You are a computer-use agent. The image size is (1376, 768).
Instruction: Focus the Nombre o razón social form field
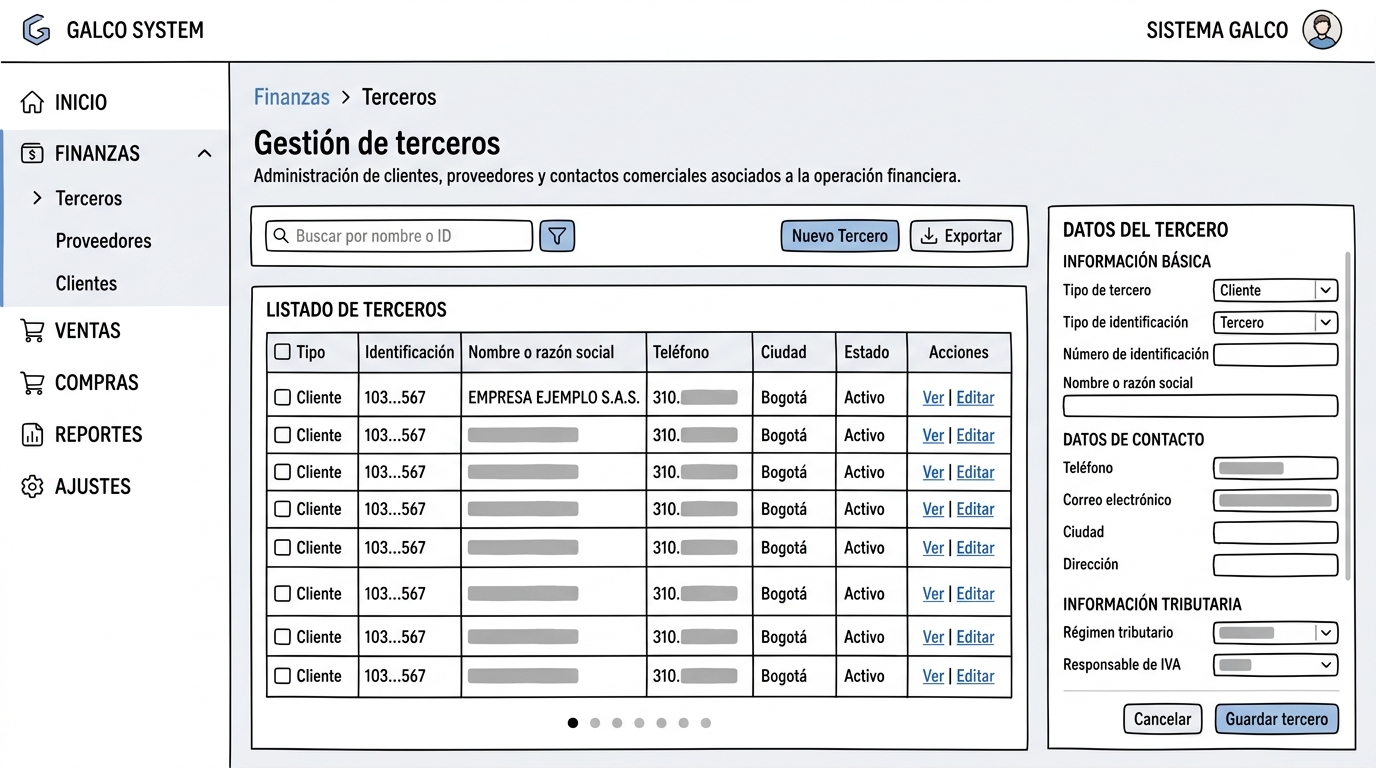1200,405
